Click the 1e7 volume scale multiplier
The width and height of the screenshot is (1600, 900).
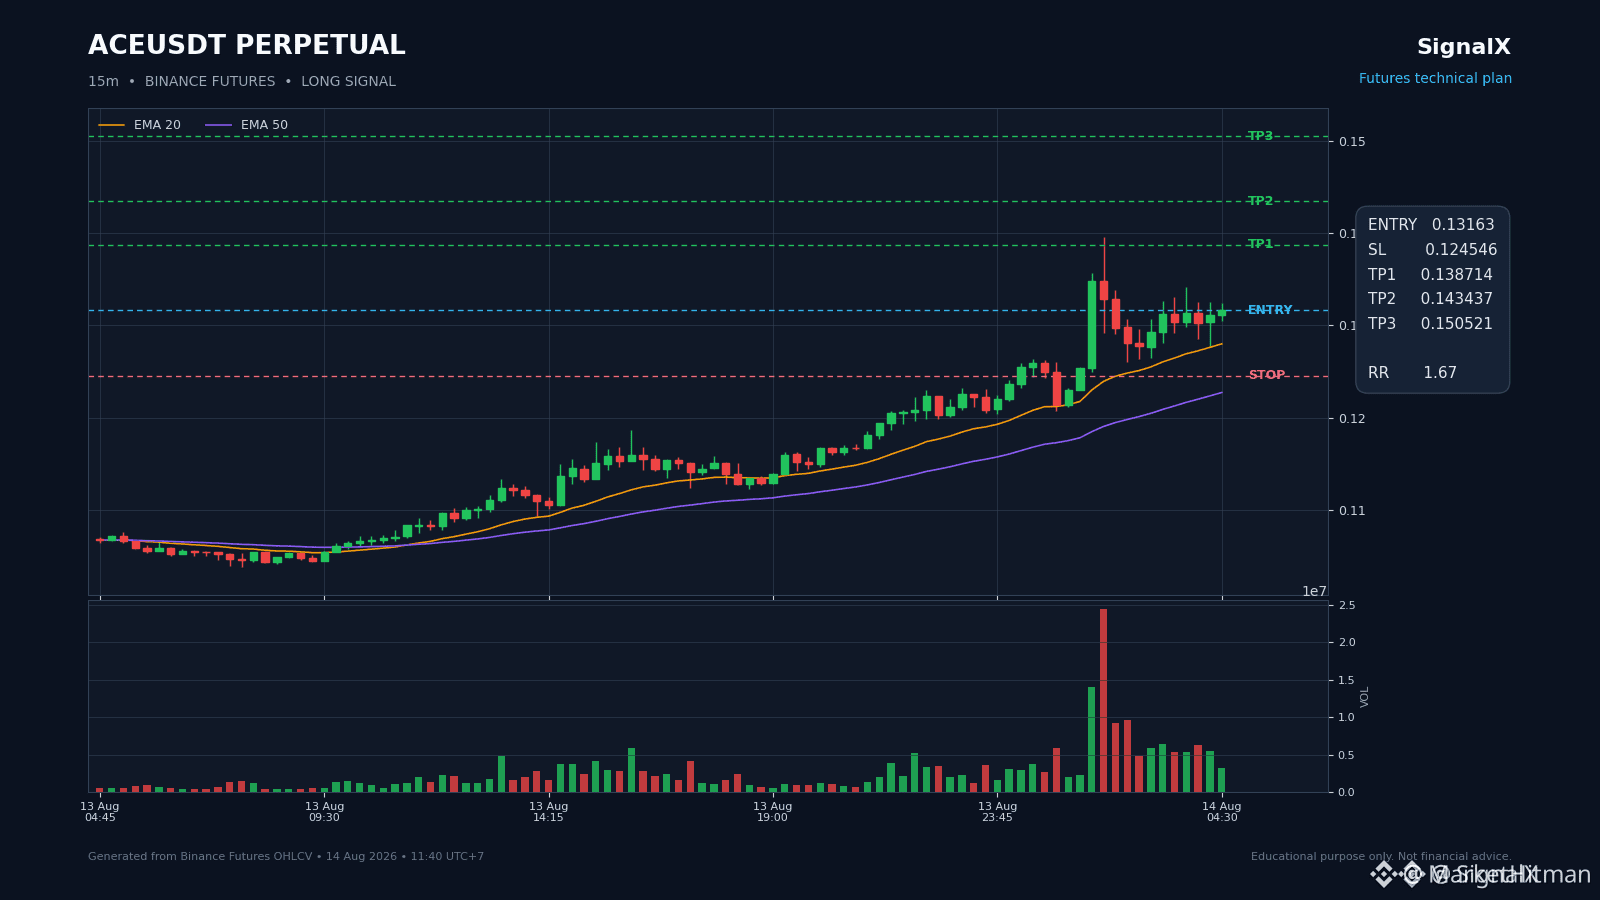click(x=1314, y=591)
